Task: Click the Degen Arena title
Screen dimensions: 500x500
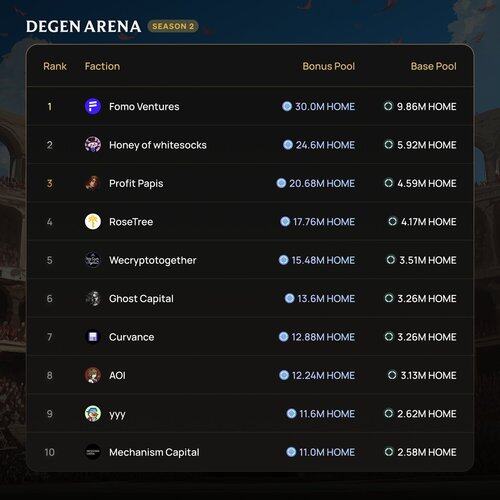Action: pyautogui.click(x=83, y=27)
